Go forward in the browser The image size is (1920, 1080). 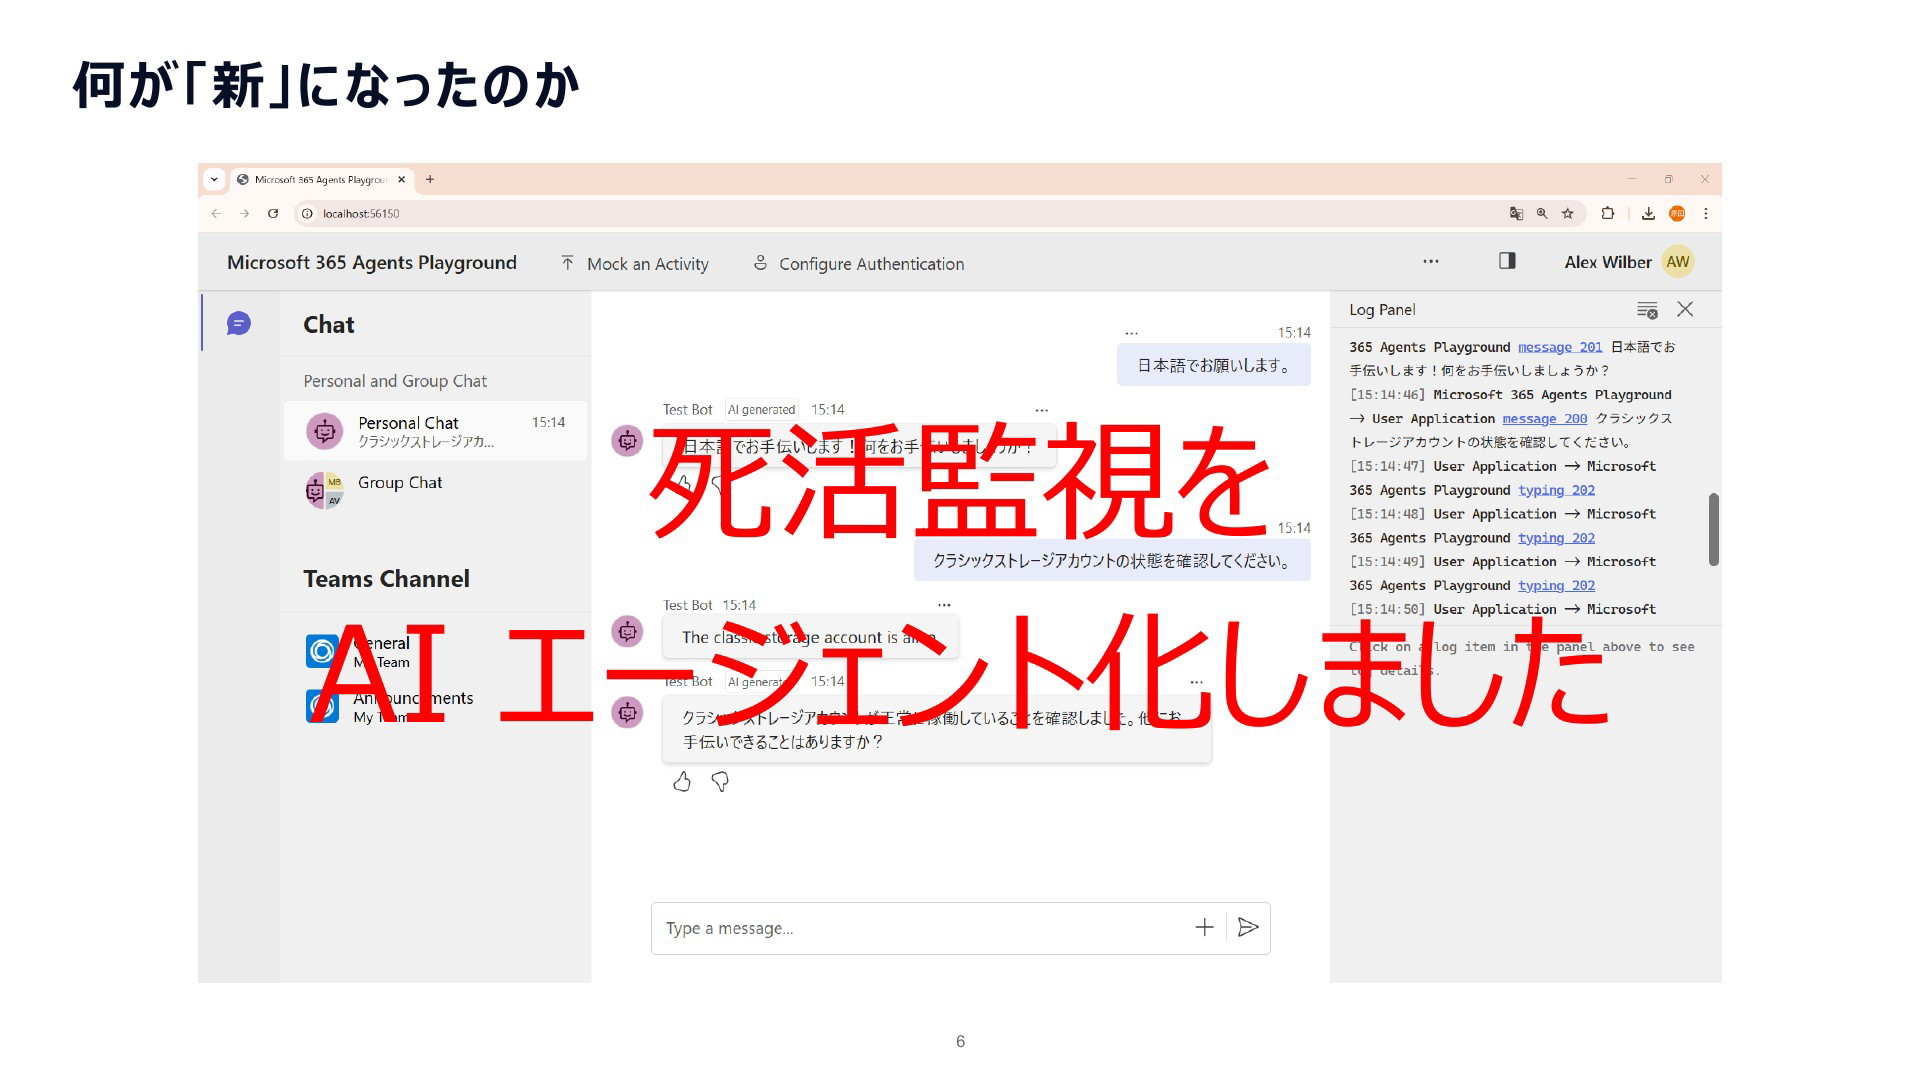pos(244,213)
